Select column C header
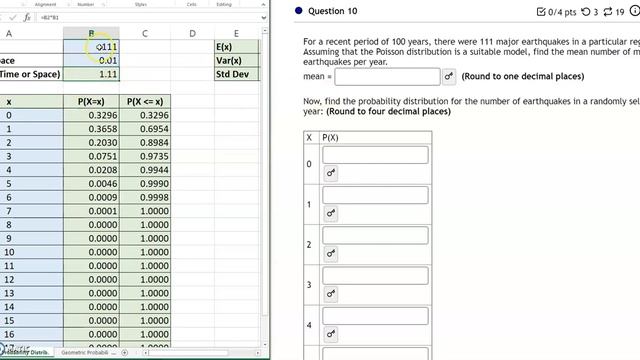This screenshot has width=640, height=360. 145,33
